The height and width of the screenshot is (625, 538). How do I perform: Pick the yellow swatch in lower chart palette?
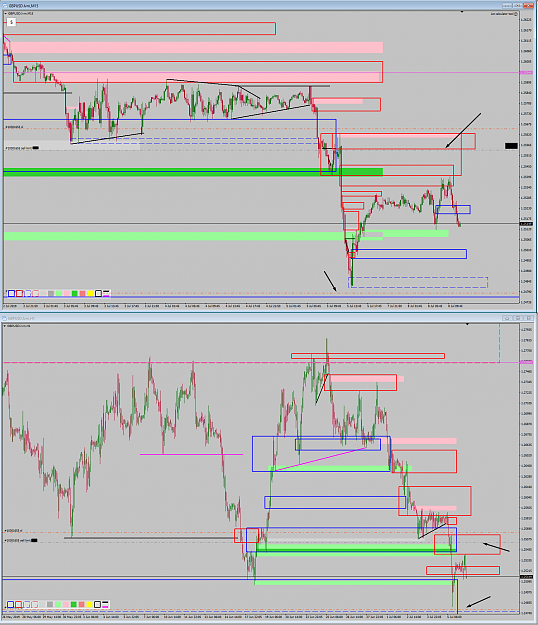pos(90,604)
